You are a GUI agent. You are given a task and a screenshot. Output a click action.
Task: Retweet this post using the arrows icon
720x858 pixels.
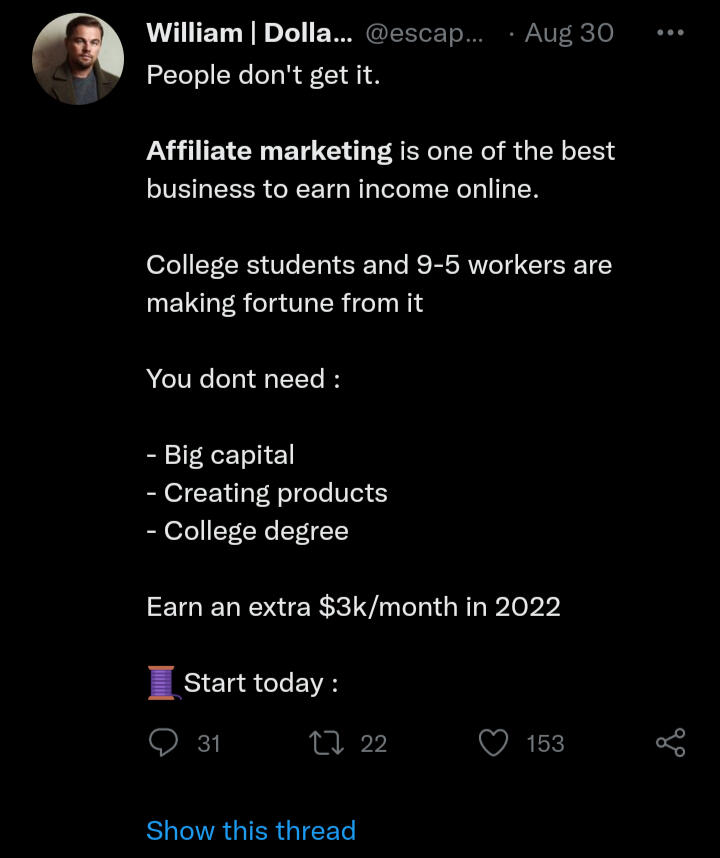coord(325,743)
